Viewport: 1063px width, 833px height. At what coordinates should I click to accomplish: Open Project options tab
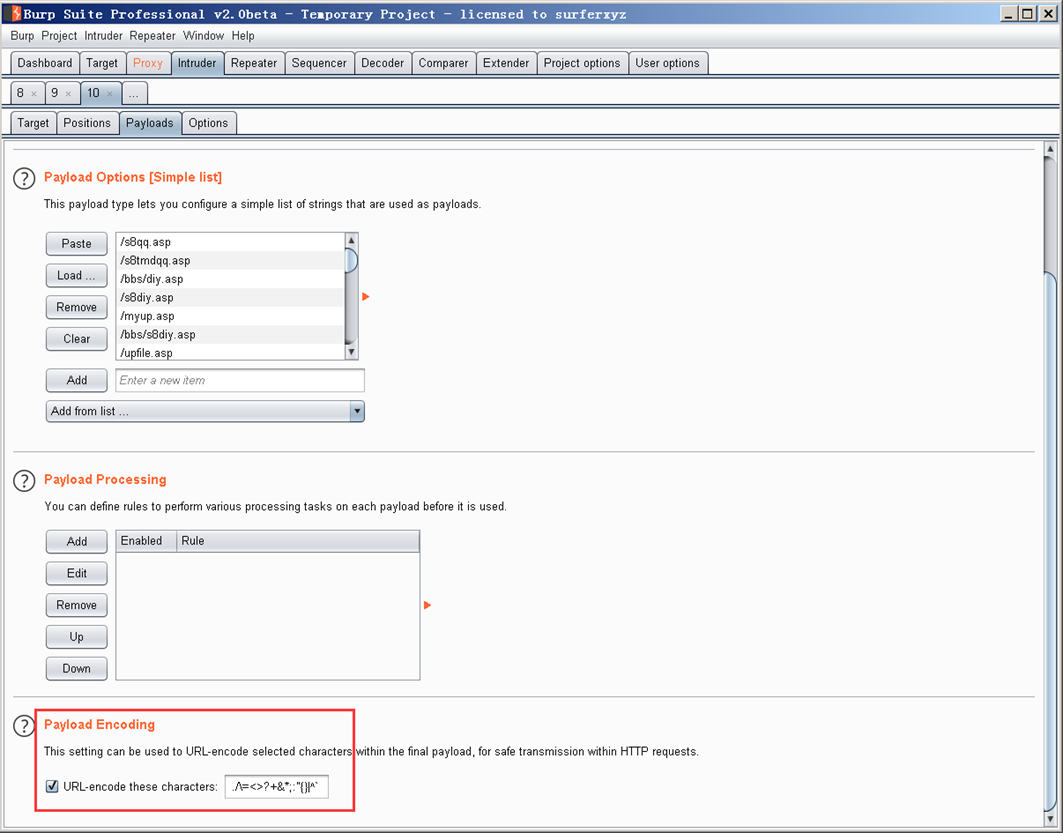point(582,63)
